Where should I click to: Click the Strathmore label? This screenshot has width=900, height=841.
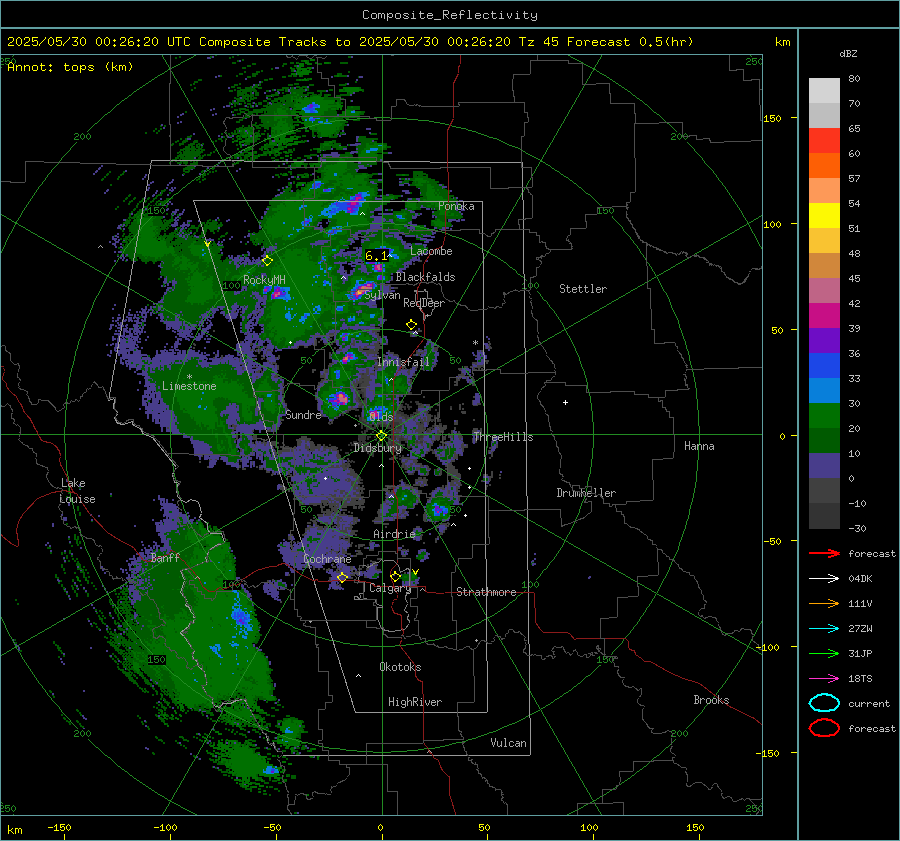click(486, 592)
